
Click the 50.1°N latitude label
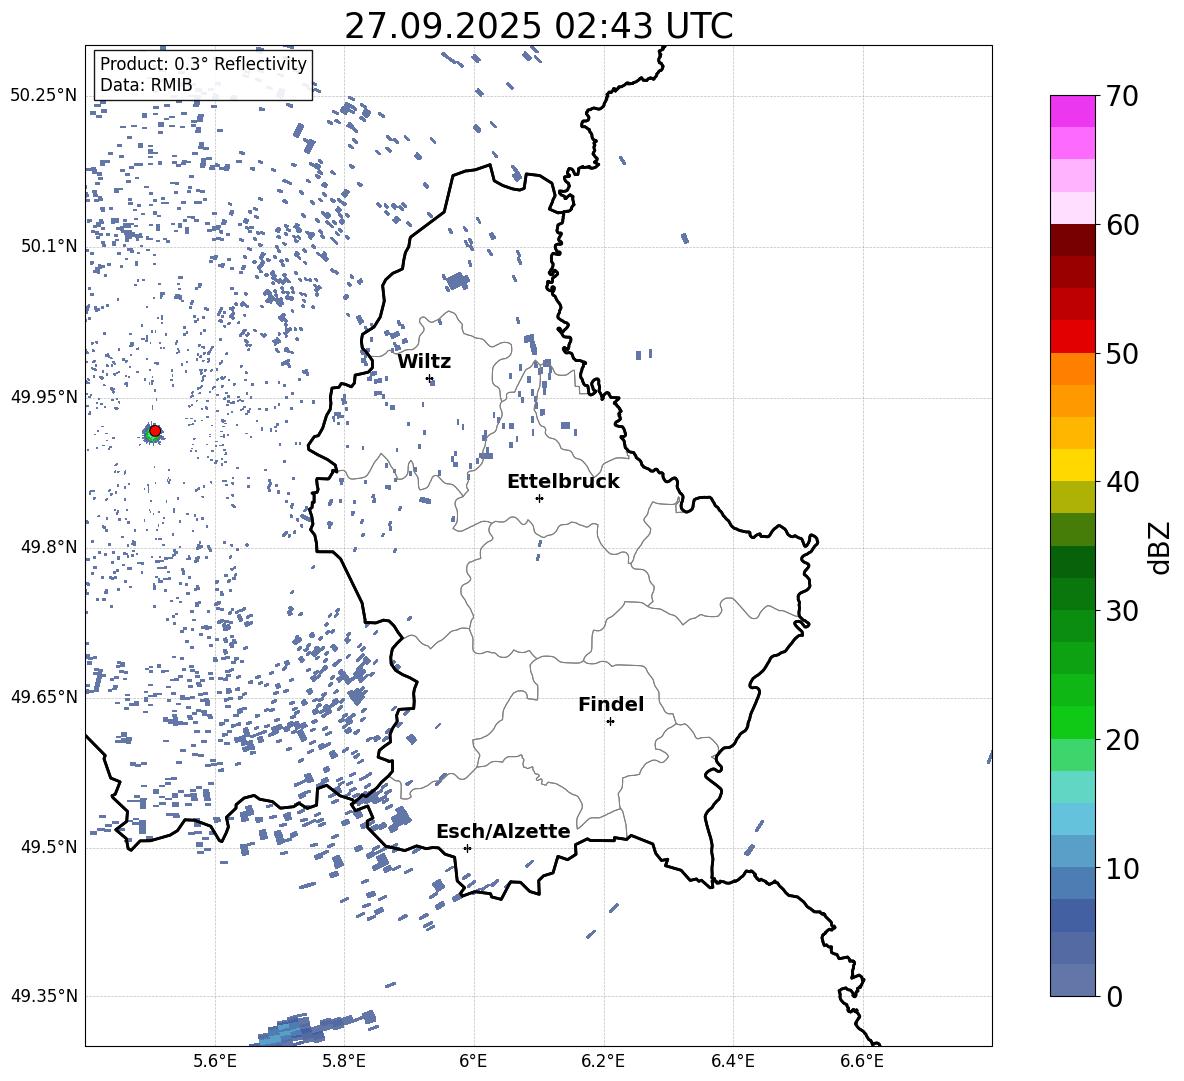click(x=49, y=246)
